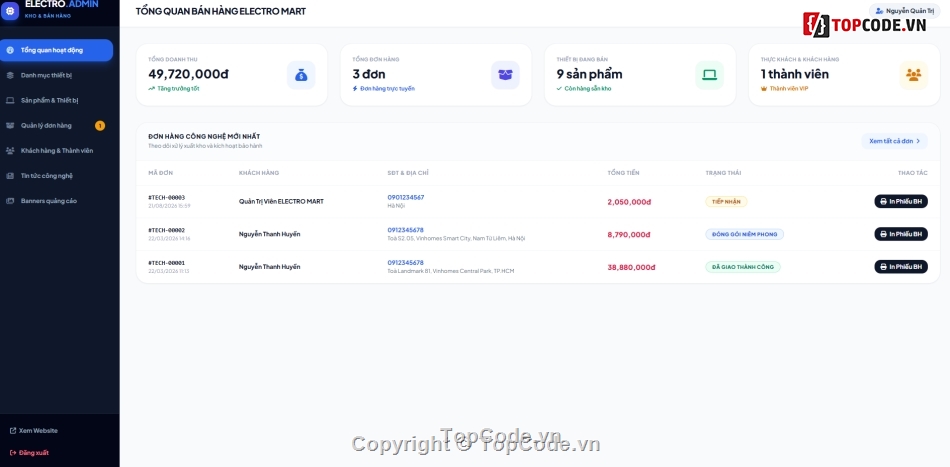The image size is (950, 467).
Task: Click total 2,050,000đ
Action: 629,202
